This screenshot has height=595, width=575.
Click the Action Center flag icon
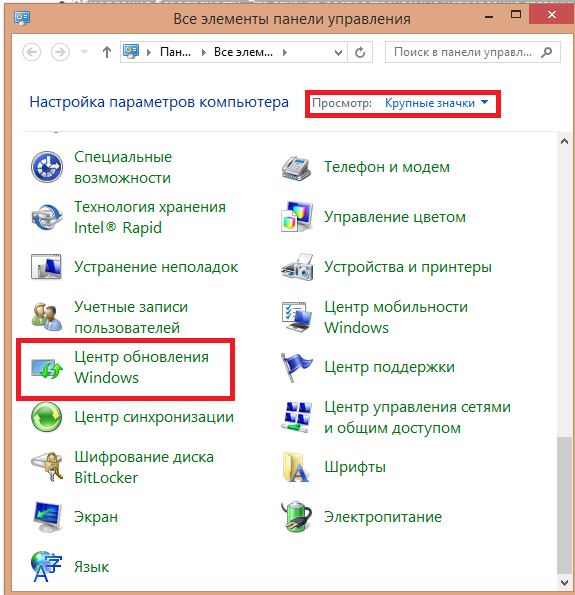tap(296, 367)
